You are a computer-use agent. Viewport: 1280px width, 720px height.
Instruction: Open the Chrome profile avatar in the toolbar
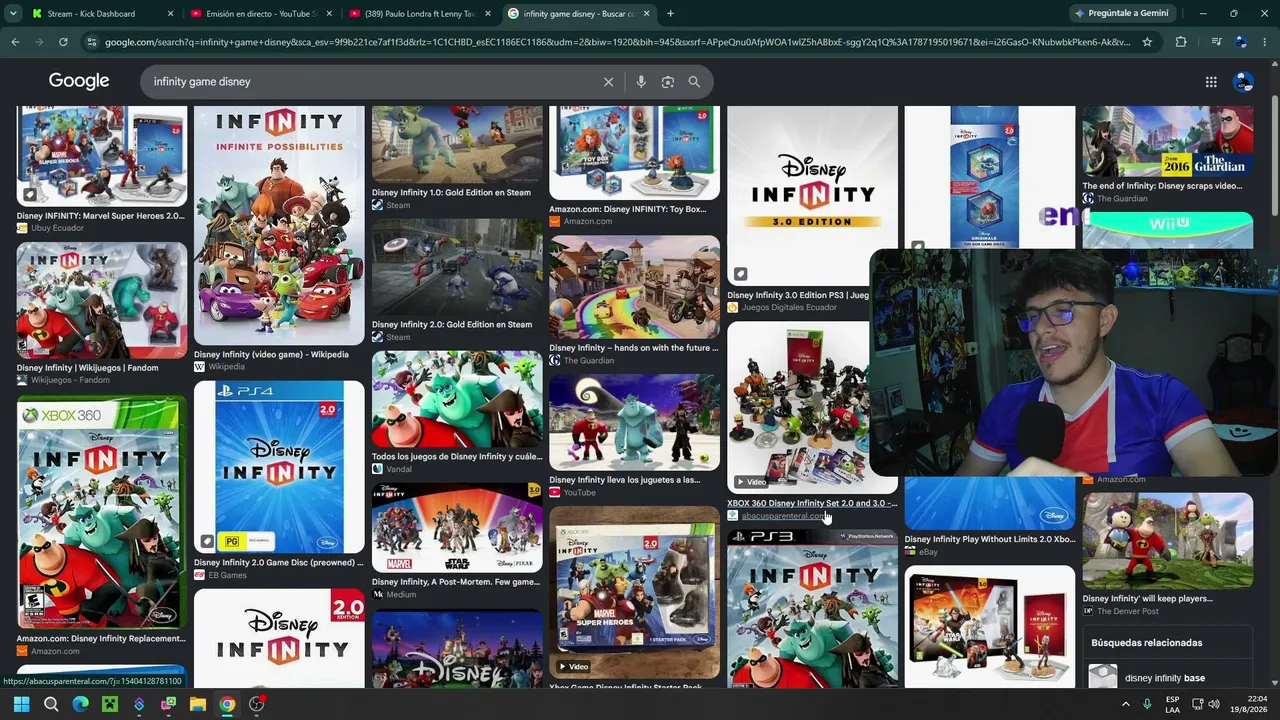tap(1241, 42)
